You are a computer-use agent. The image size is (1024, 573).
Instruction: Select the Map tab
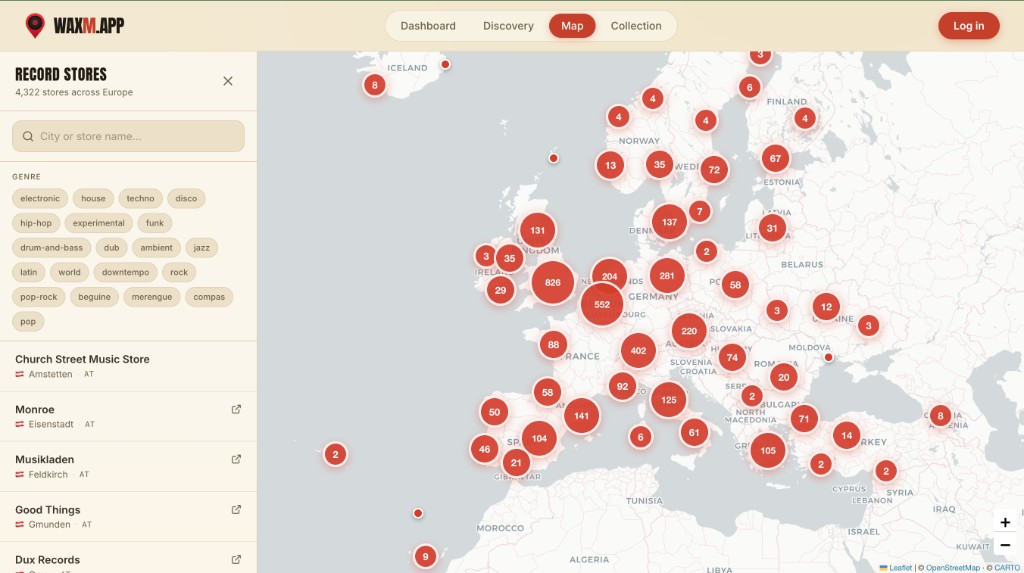[x=572, y=26]
